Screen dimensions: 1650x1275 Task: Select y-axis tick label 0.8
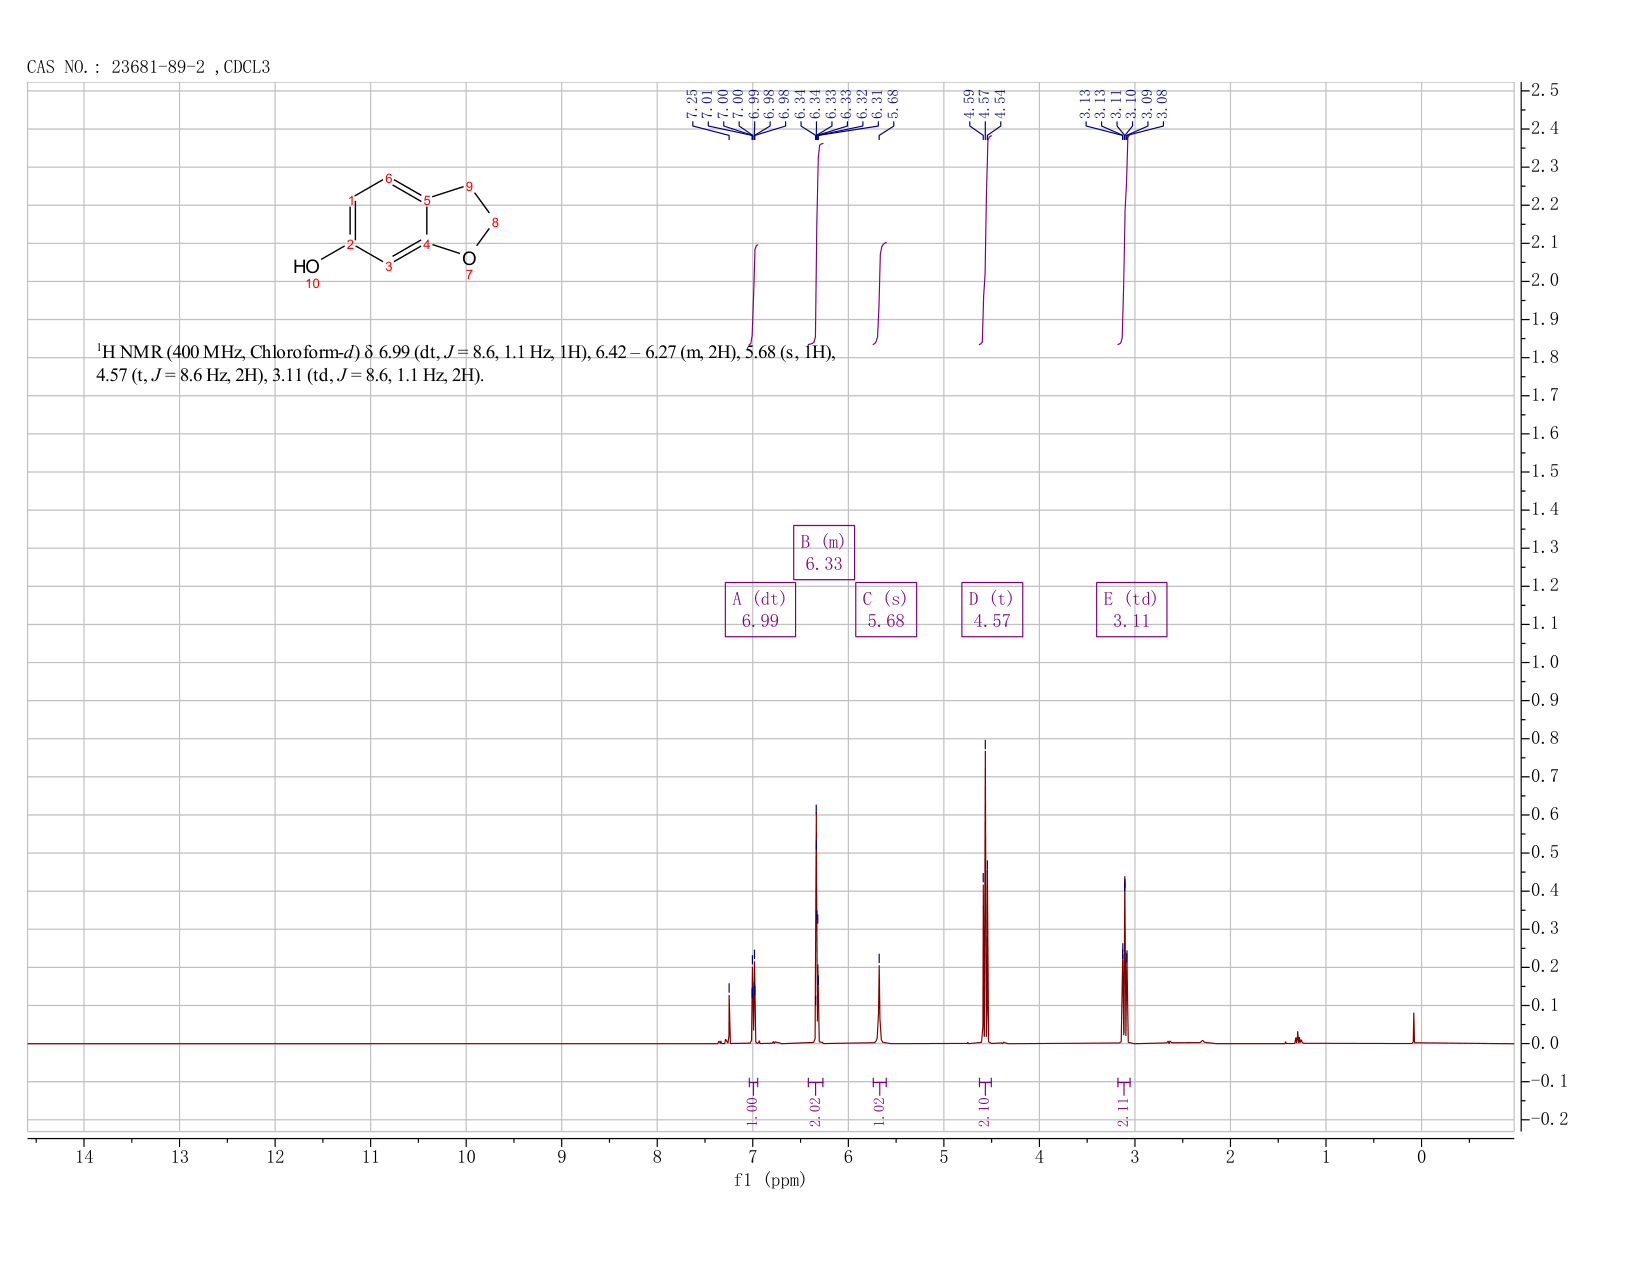click(1544, 739)
